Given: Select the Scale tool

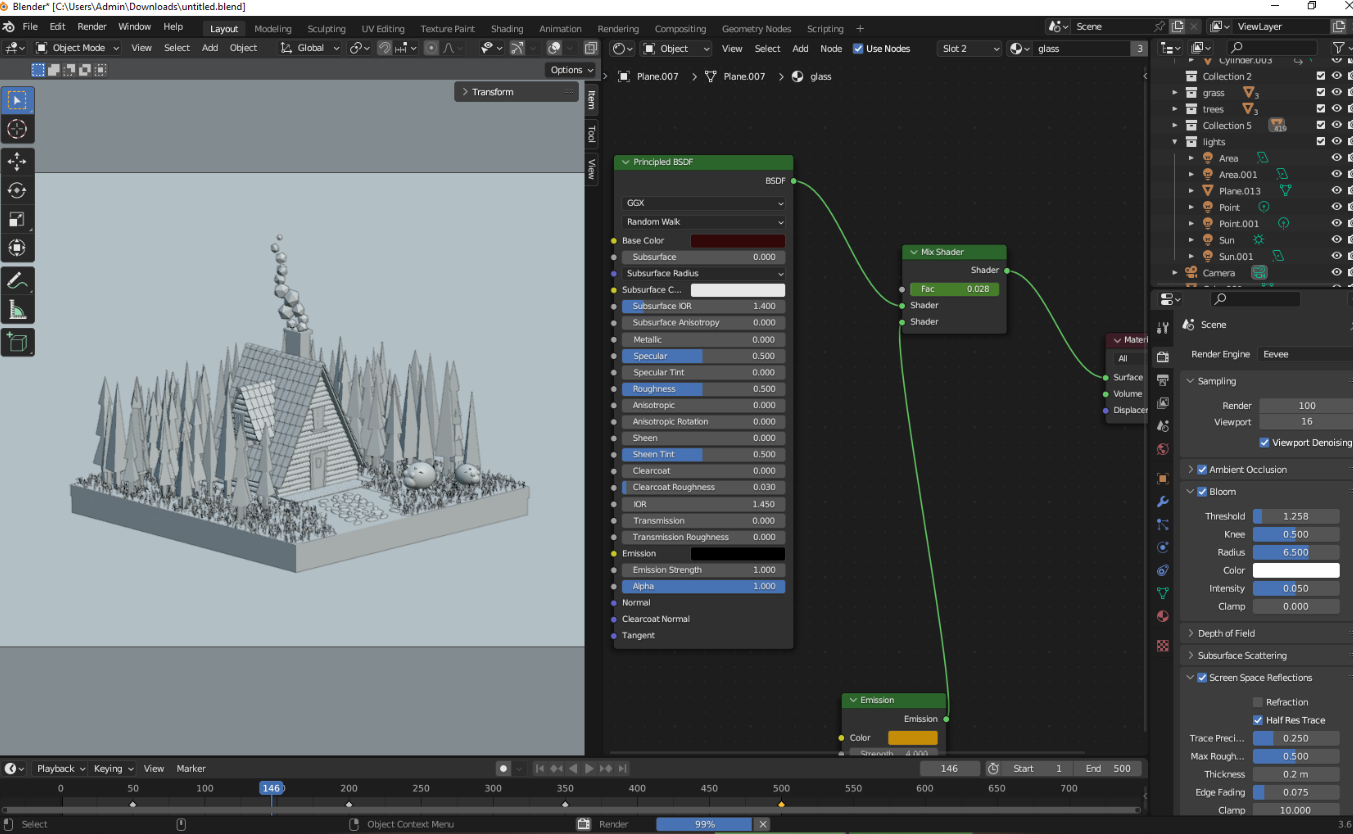Looking at the screenshot, I should (x=17, y=219).
